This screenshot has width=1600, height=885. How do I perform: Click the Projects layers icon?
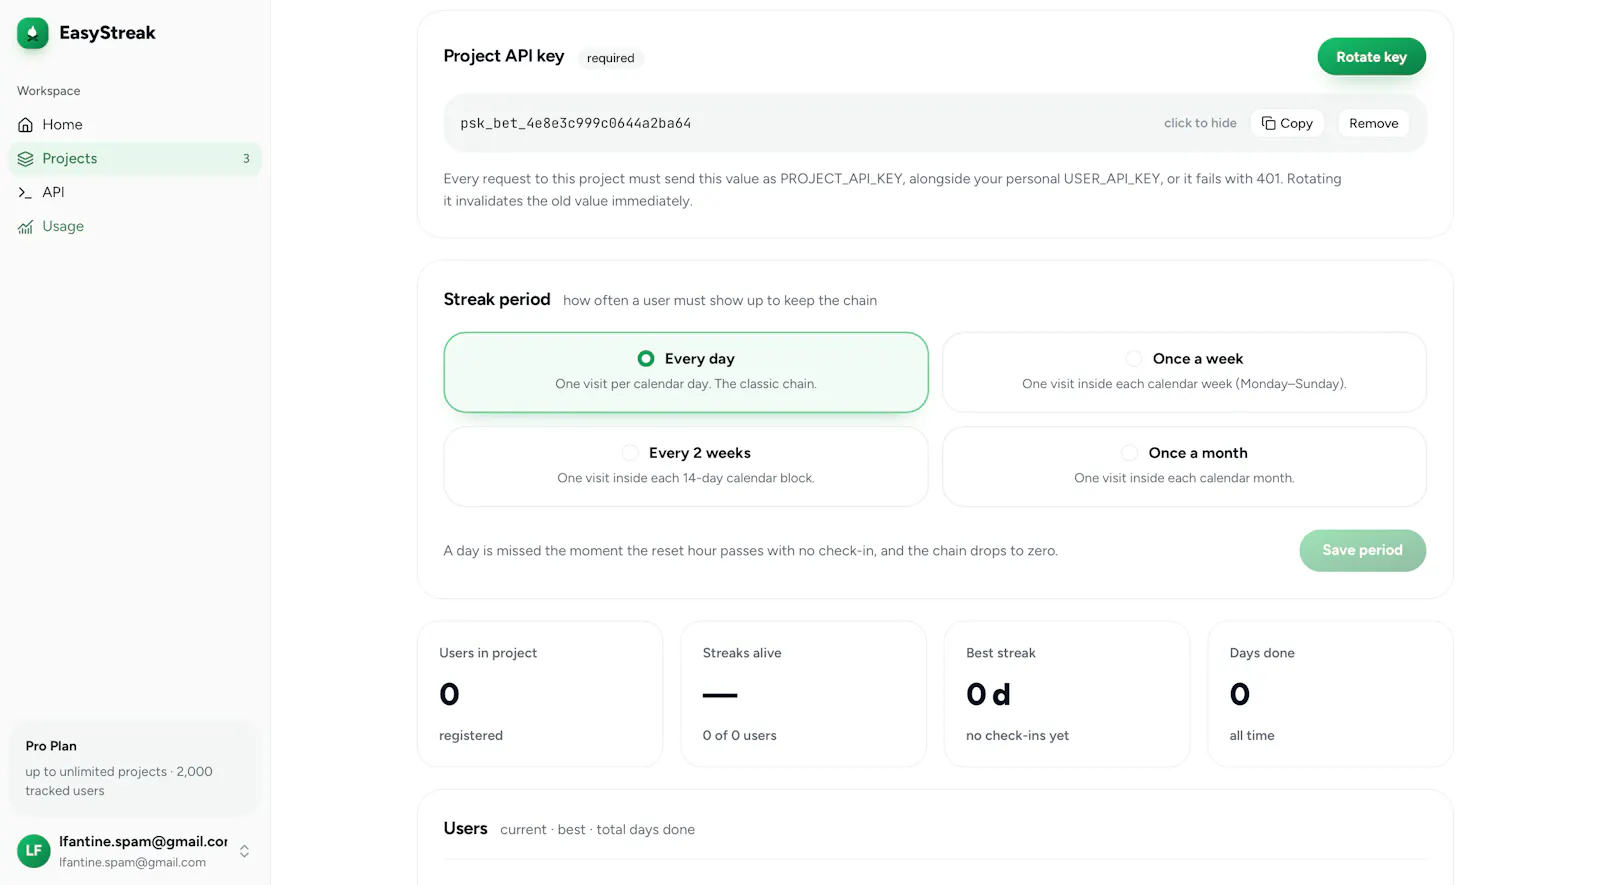coord(26,159)
